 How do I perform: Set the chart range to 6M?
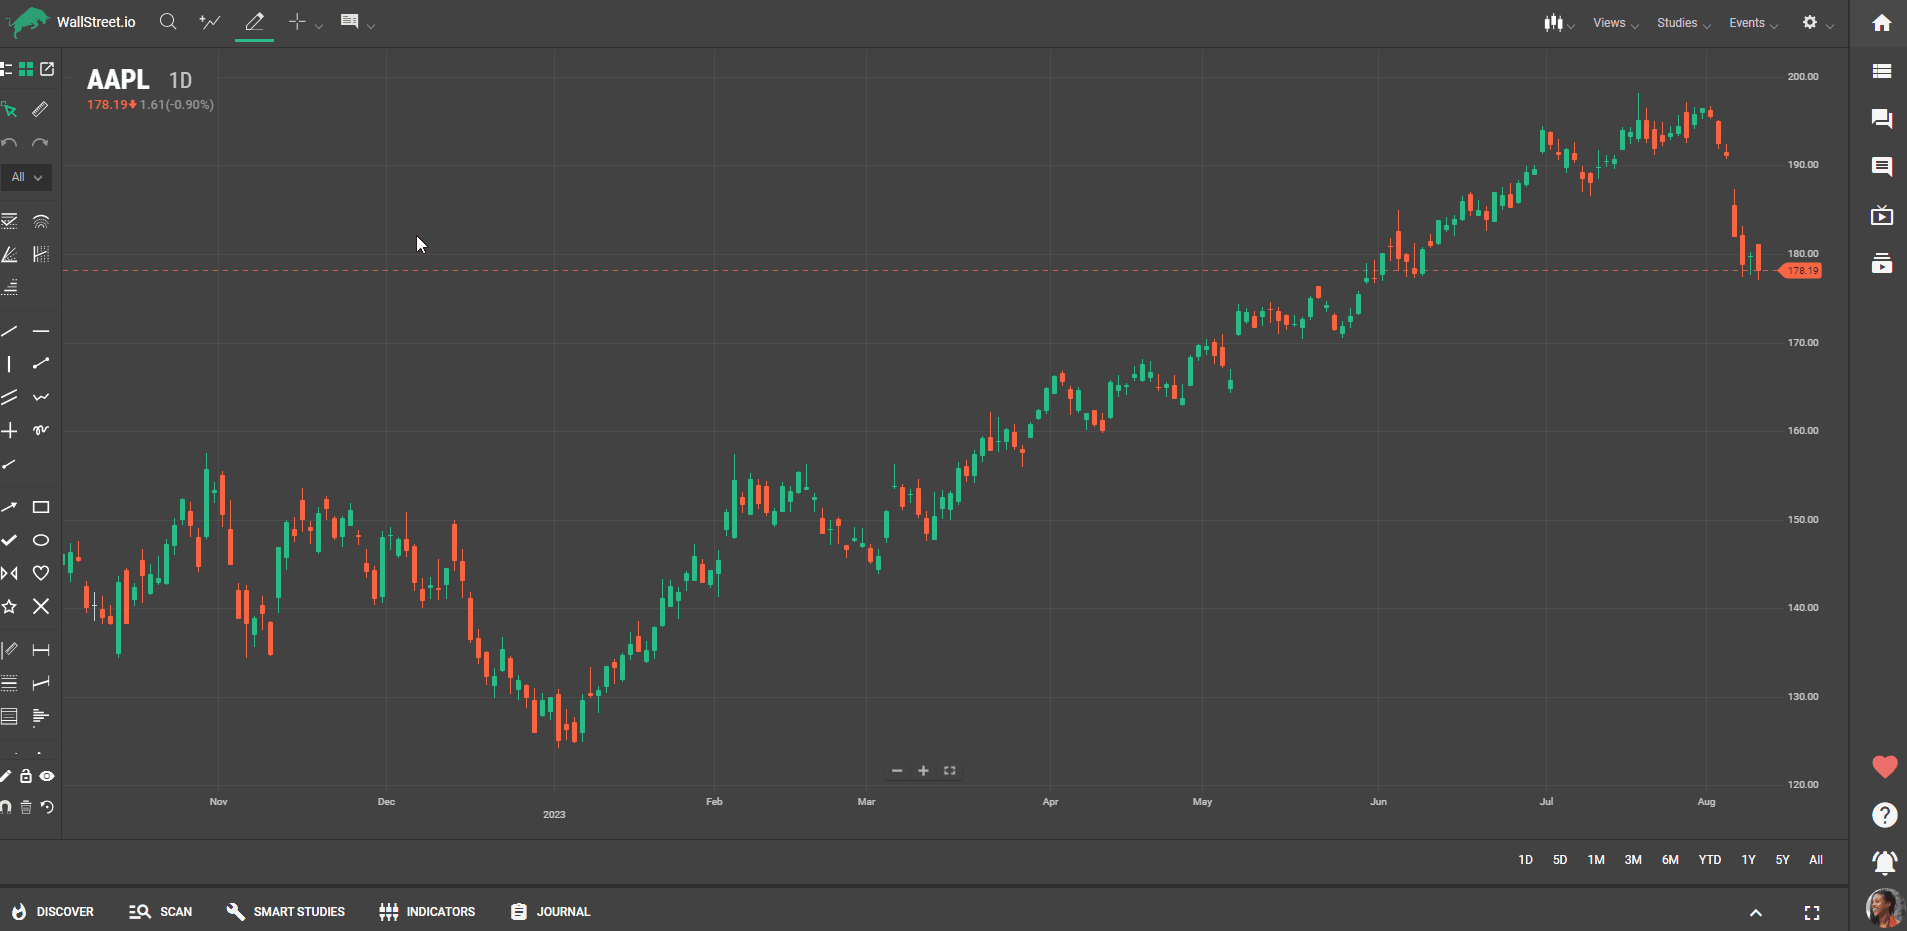[x=1670, y=860]
